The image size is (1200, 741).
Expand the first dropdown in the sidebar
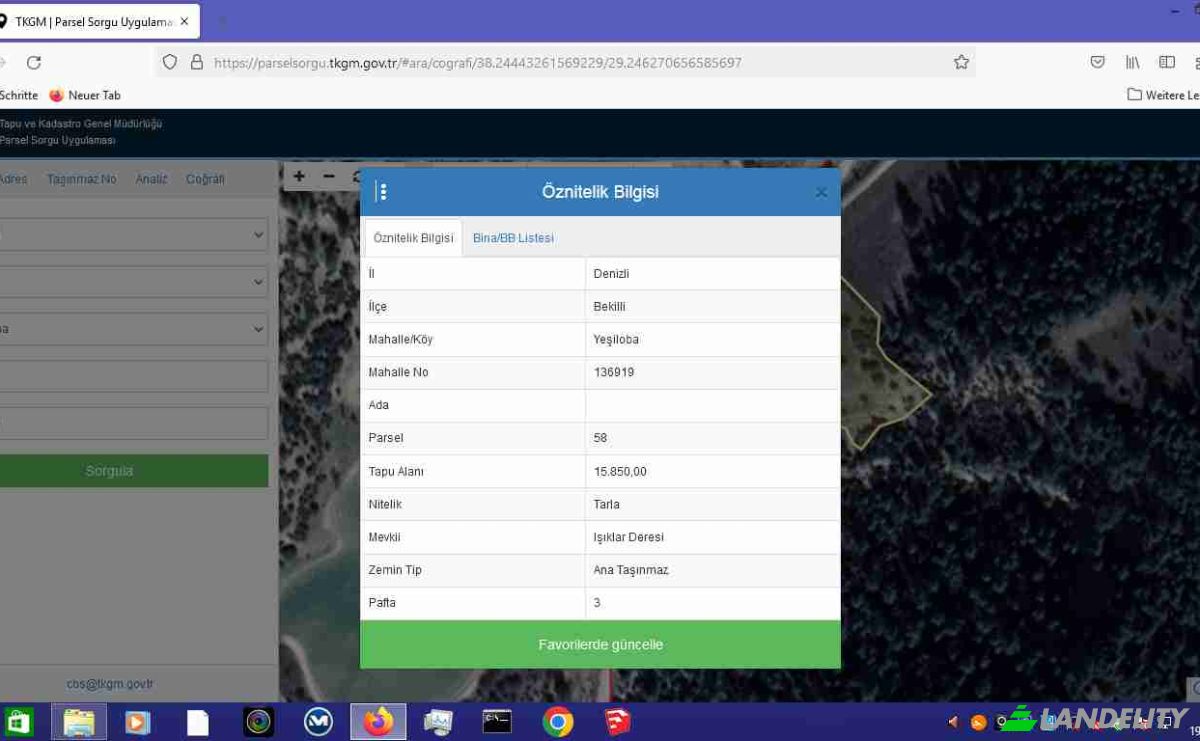coord(134,234)
